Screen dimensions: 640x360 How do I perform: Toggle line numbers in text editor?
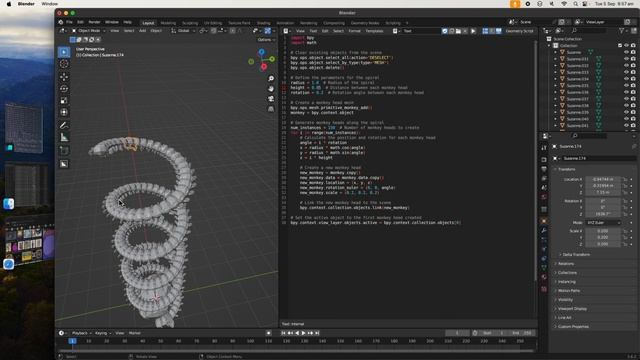(485, 31)
